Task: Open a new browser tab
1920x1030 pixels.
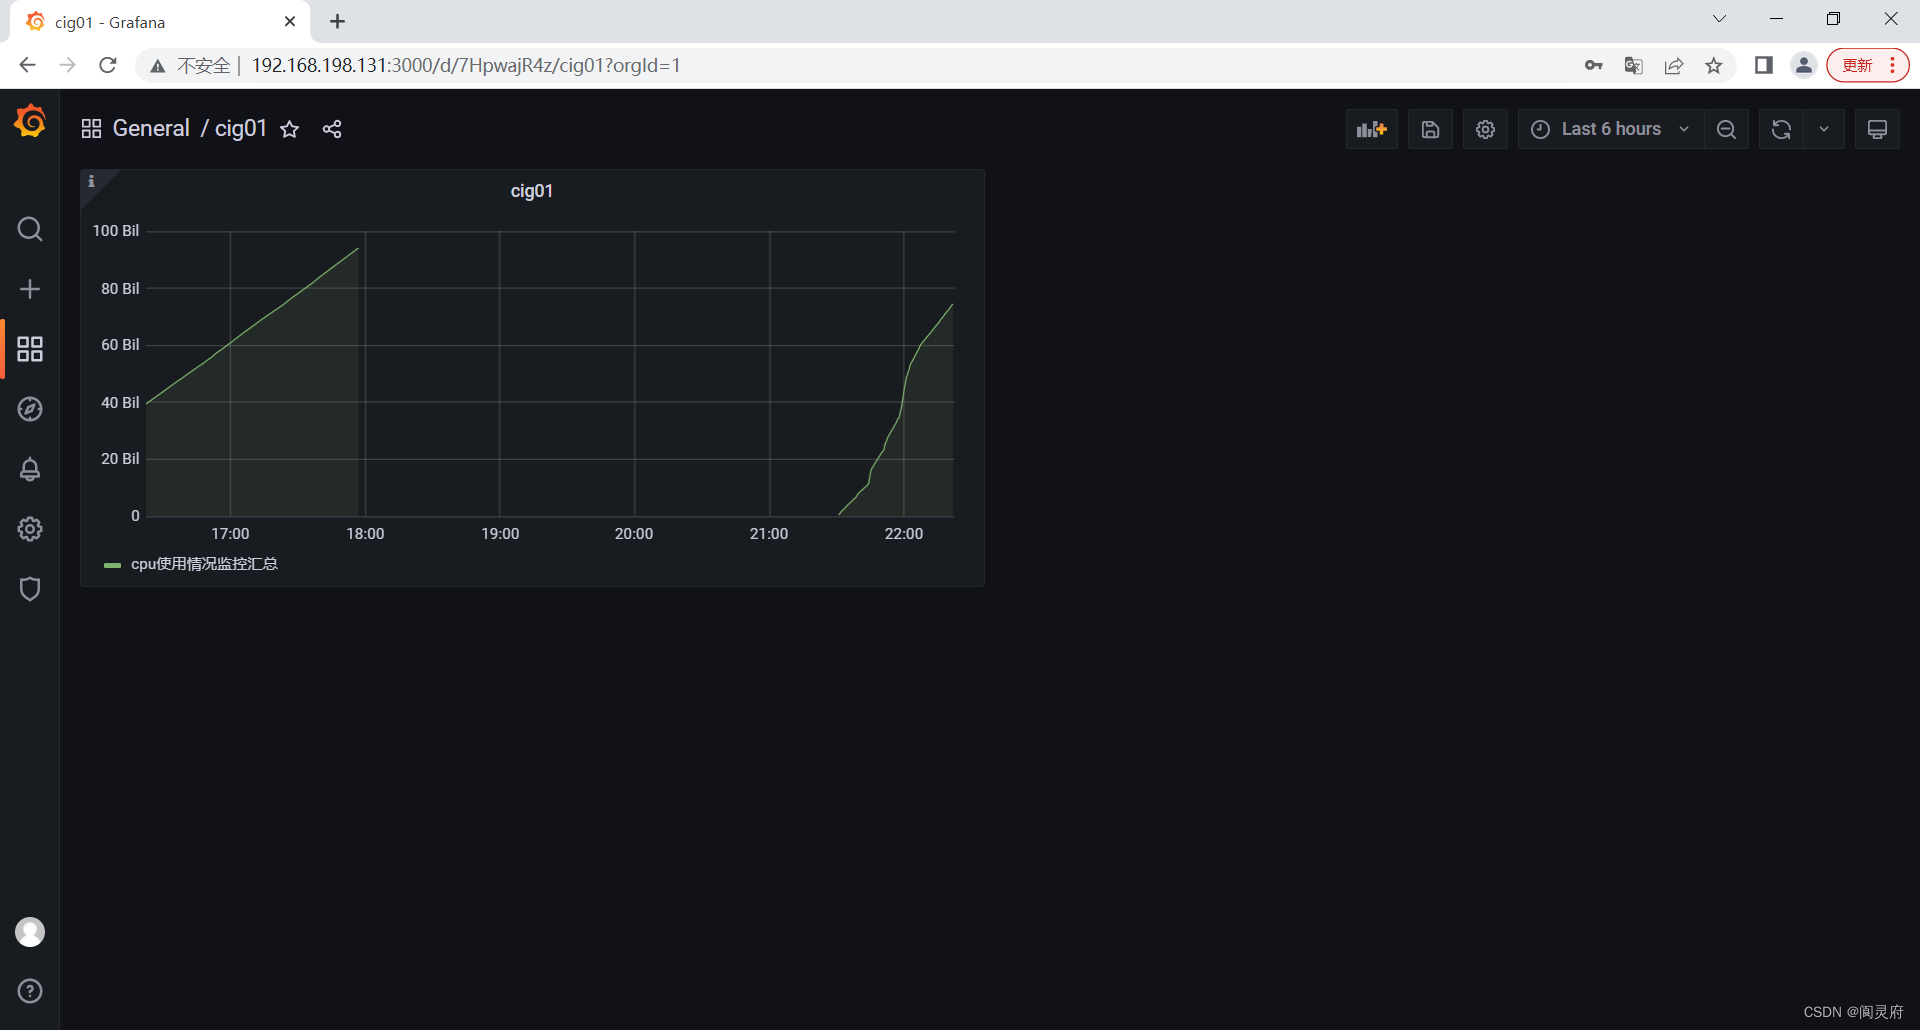Action: (x=338, y=21)
